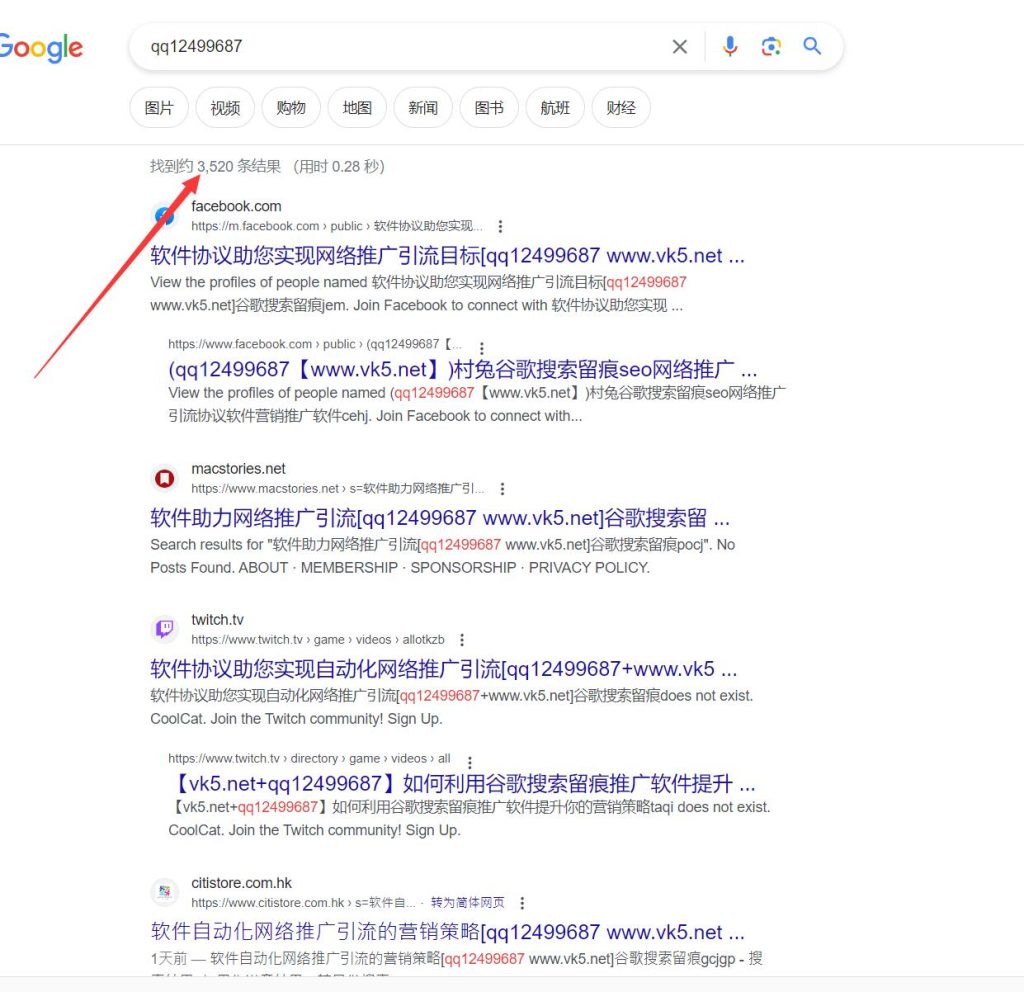The width and height of the screenshot is (1024, 992).
Task: Clear the search box with X icon
Action: [680, 47]
